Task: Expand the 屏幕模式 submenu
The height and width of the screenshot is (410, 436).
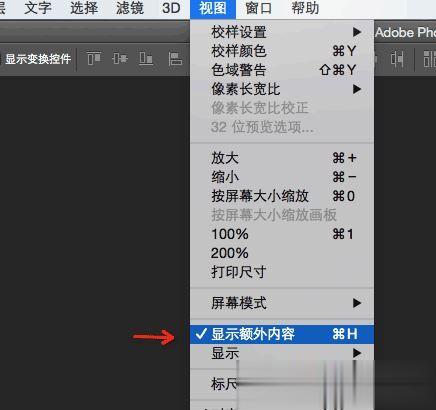Action: click(282, 303)
